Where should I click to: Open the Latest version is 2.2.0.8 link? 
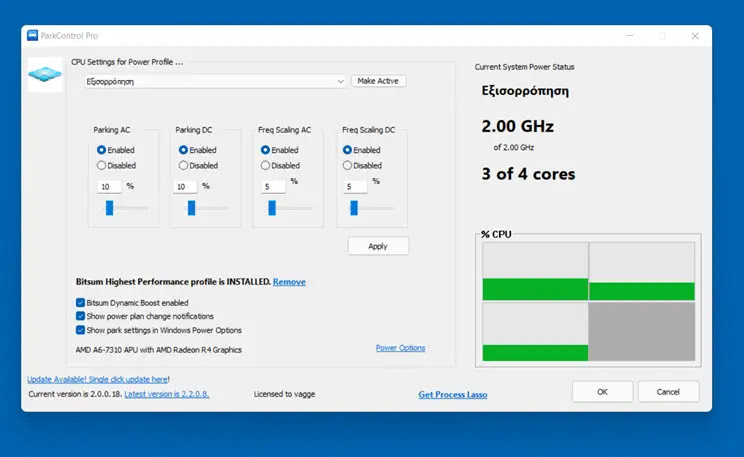point(167,394)
